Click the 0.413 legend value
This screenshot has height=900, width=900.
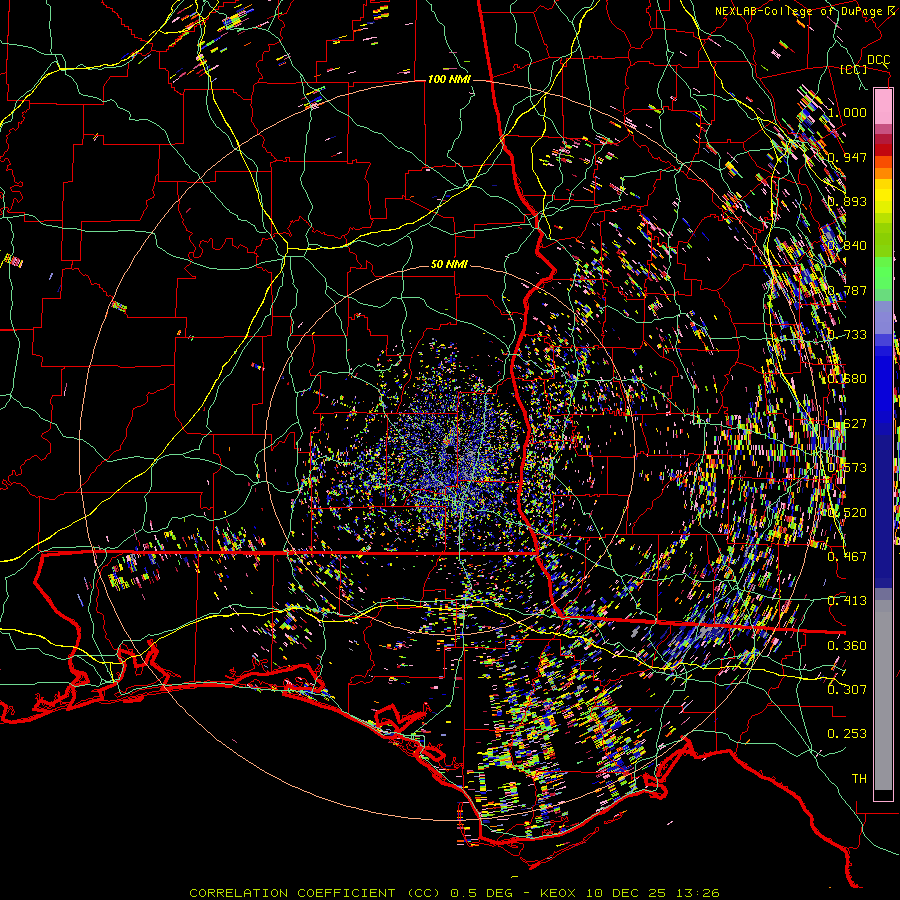[847, 600]
